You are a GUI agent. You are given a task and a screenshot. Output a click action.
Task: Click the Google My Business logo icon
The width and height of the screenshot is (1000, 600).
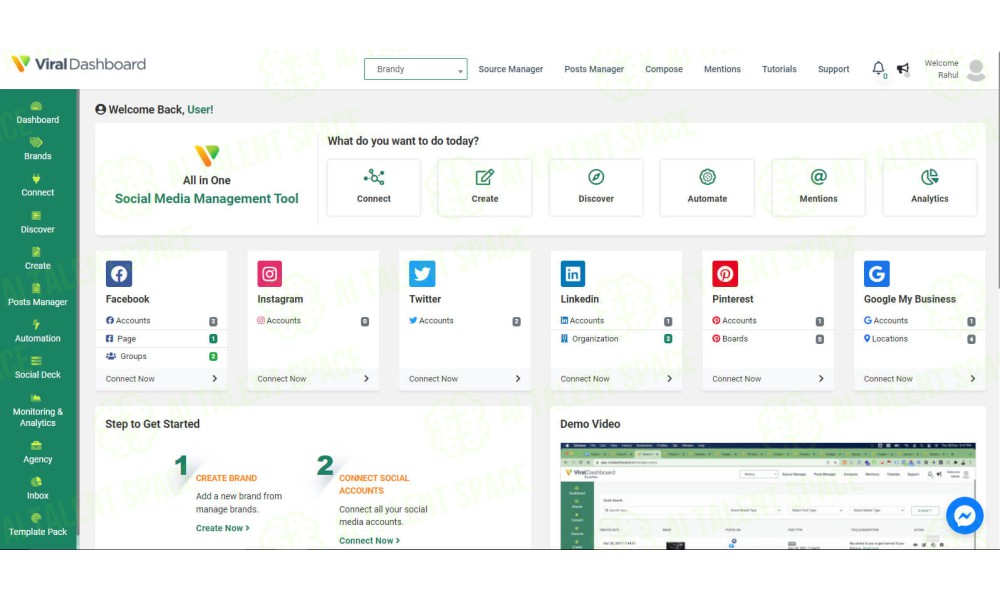pos(876,274)
